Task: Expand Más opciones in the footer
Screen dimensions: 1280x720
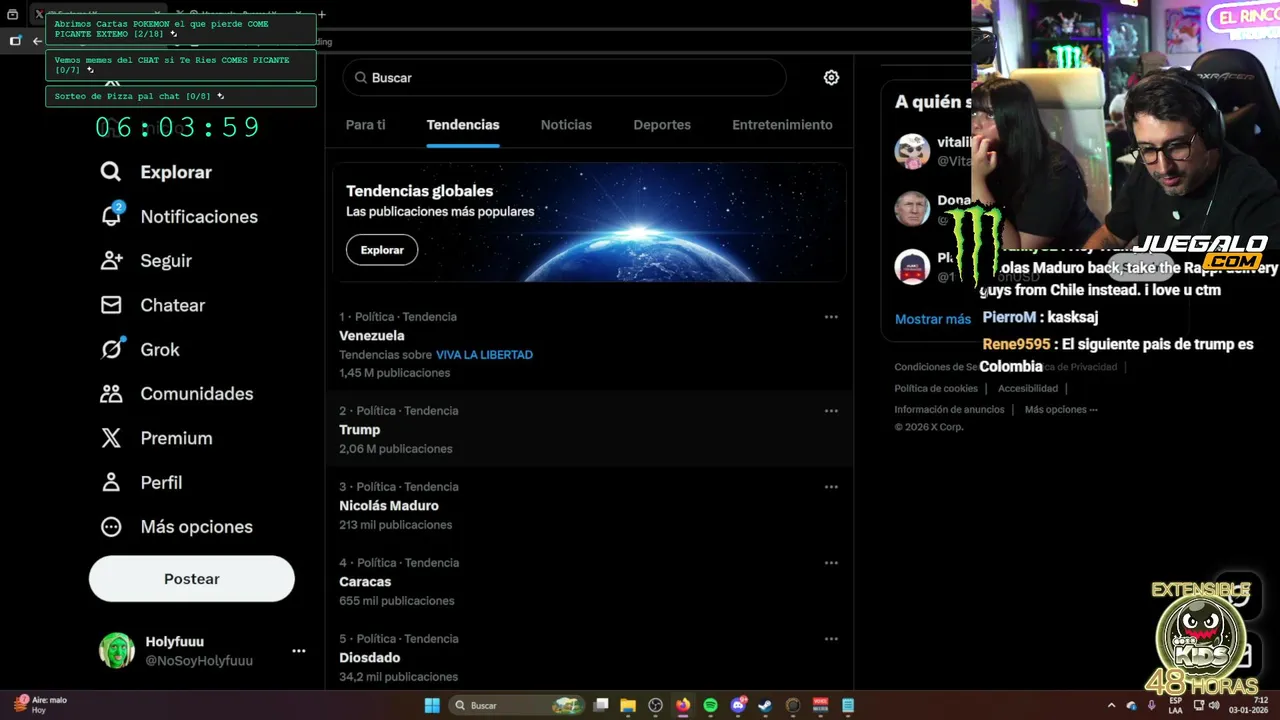Action: pos(1061,409)
